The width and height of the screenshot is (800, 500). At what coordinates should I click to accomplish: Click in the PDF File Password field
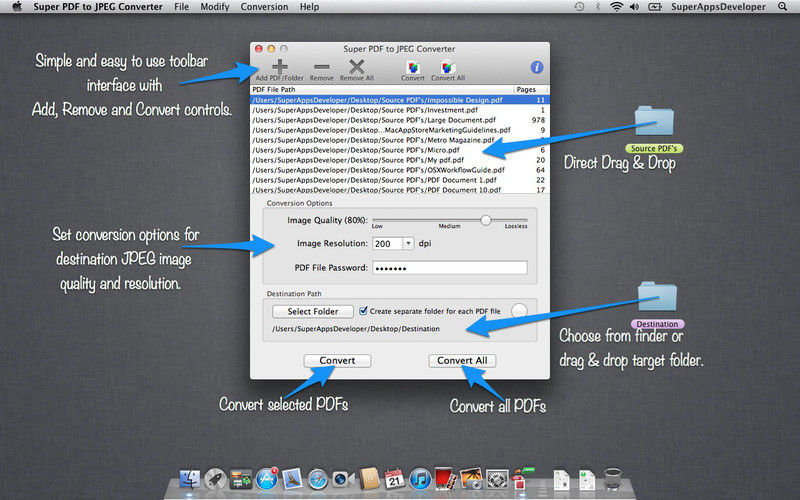coord(449,267)
